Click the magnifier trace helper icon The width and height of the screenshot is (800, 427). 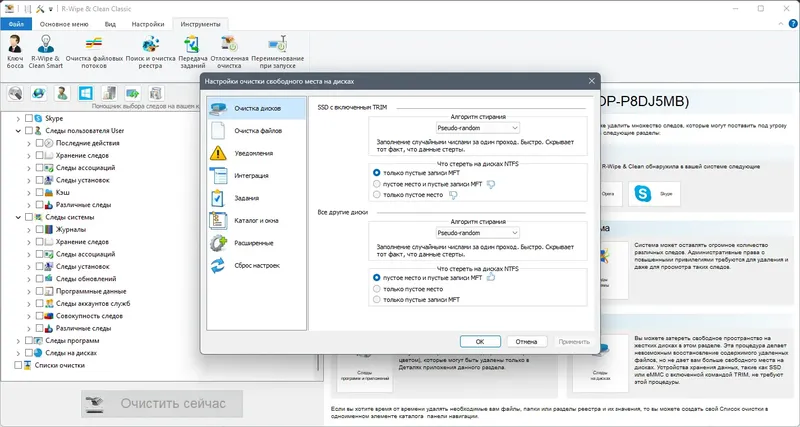tap(15, 93)
